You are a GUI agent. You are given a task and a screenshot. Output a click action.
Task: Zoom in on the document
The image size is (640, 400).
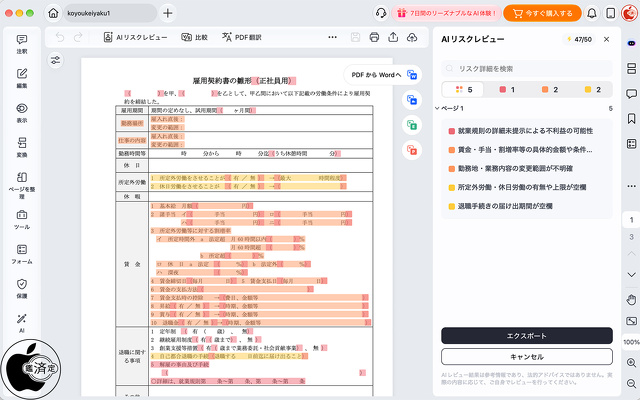(631, 362)
